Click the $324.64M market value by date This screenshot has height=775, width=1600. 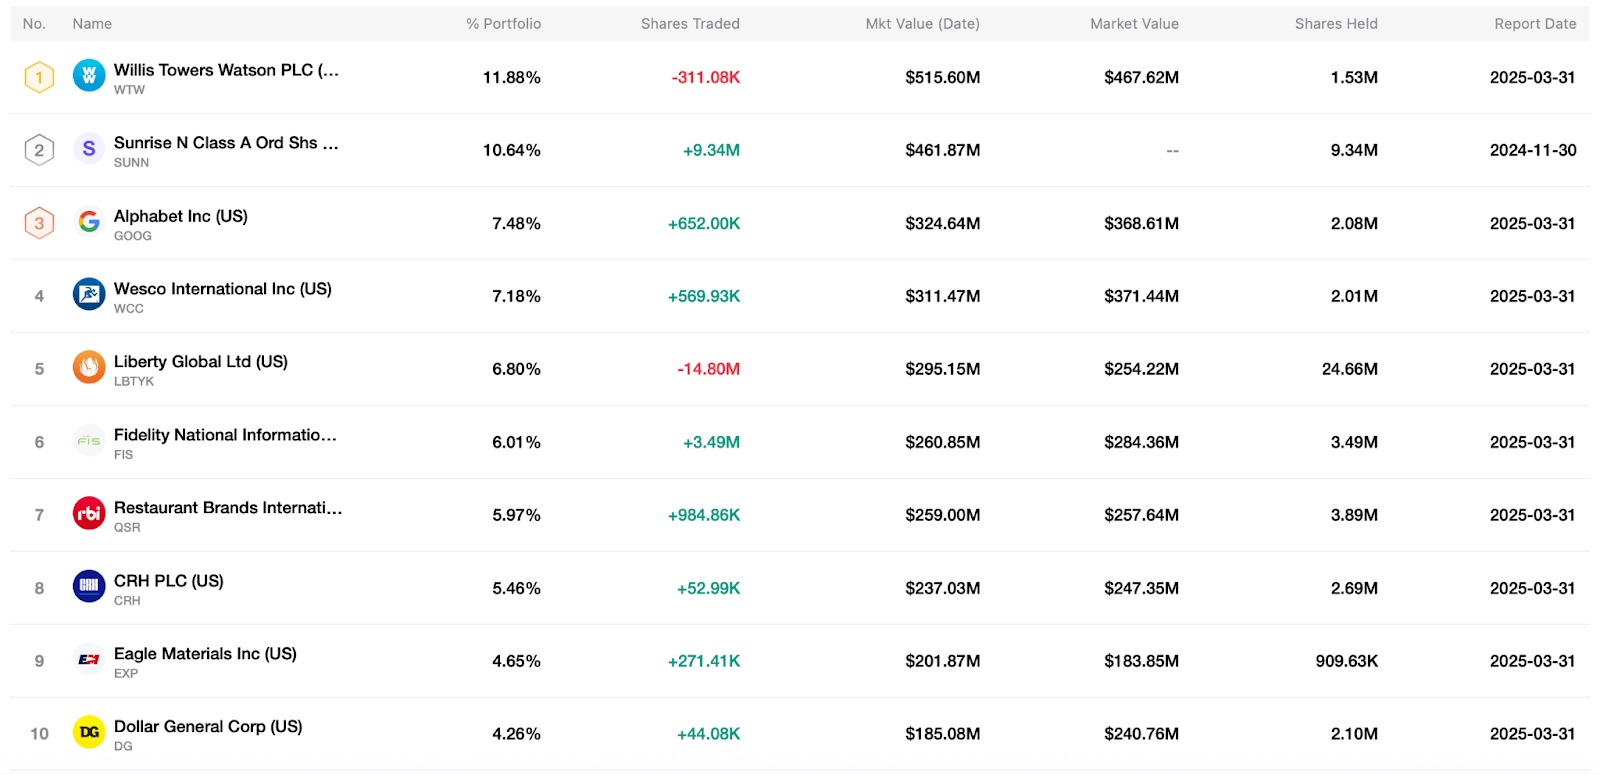click(943, 224)
